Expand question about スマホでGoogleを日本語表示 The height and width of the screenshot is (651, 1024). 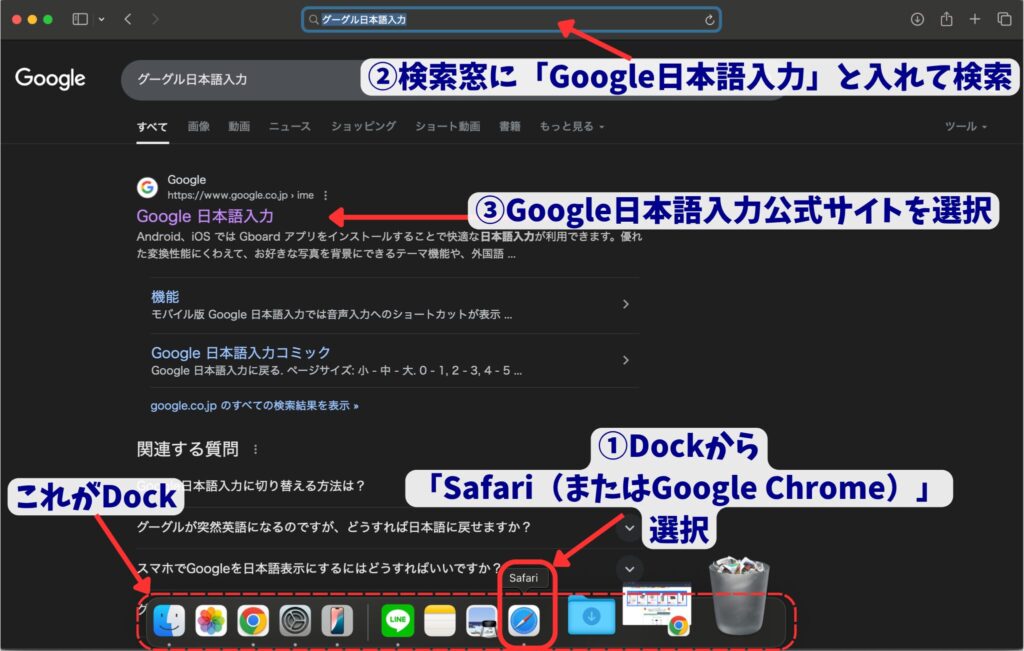pyautogui.click(x=630, y=569)
